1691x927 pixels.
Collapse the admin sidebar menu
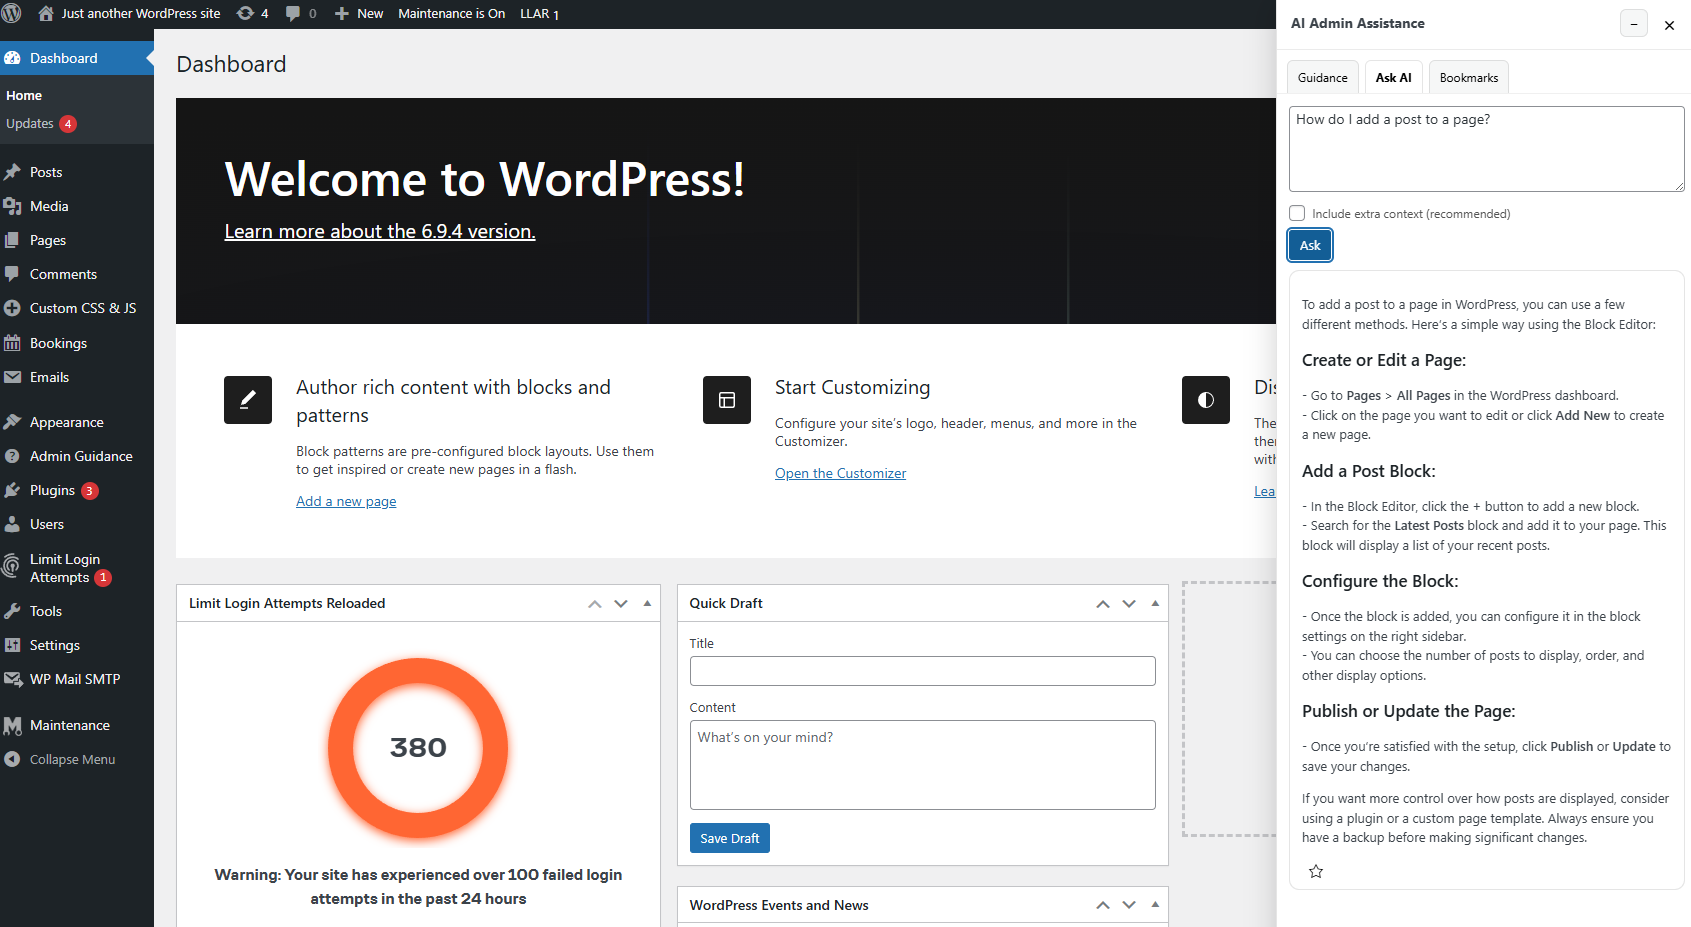pyautogui.click(x=60, y=759)
